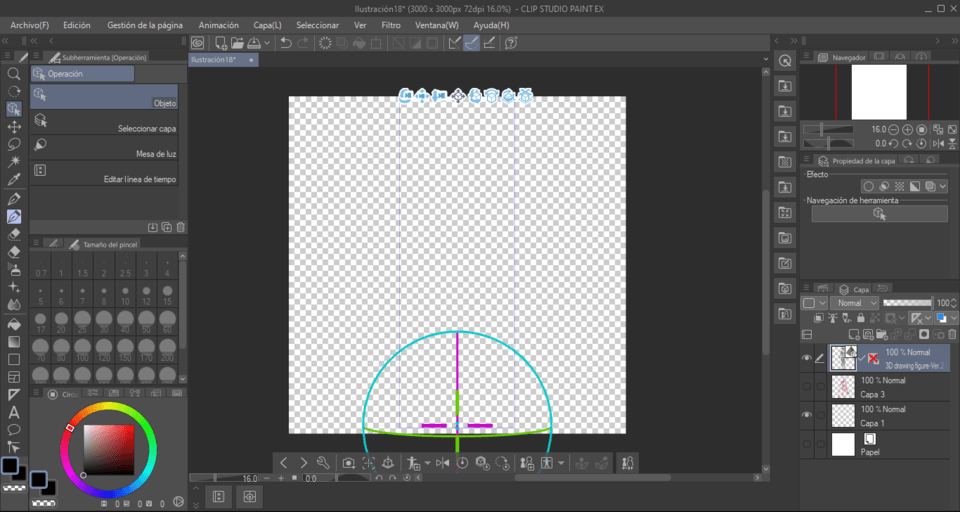Expand the effect options dropdown arrow

pyautogui.click(x=943, y=186)
